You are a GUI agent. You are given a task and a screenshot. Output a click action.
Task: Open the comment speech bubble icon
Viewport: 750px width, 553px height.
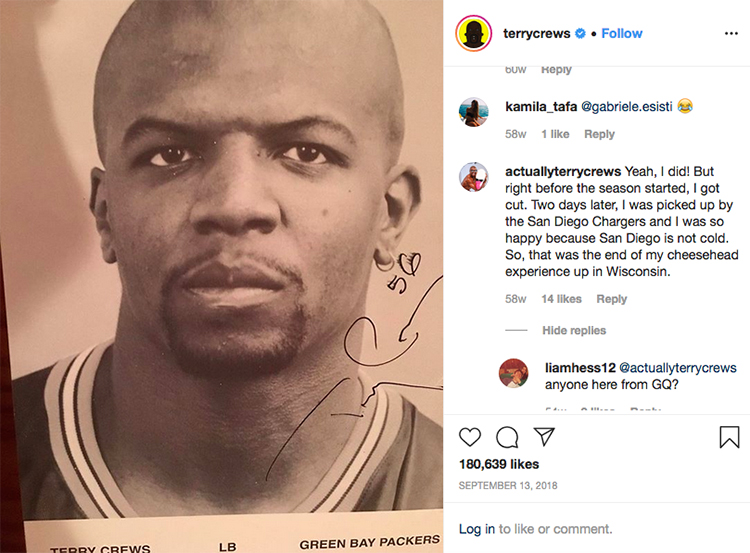[x=507, y=437]
